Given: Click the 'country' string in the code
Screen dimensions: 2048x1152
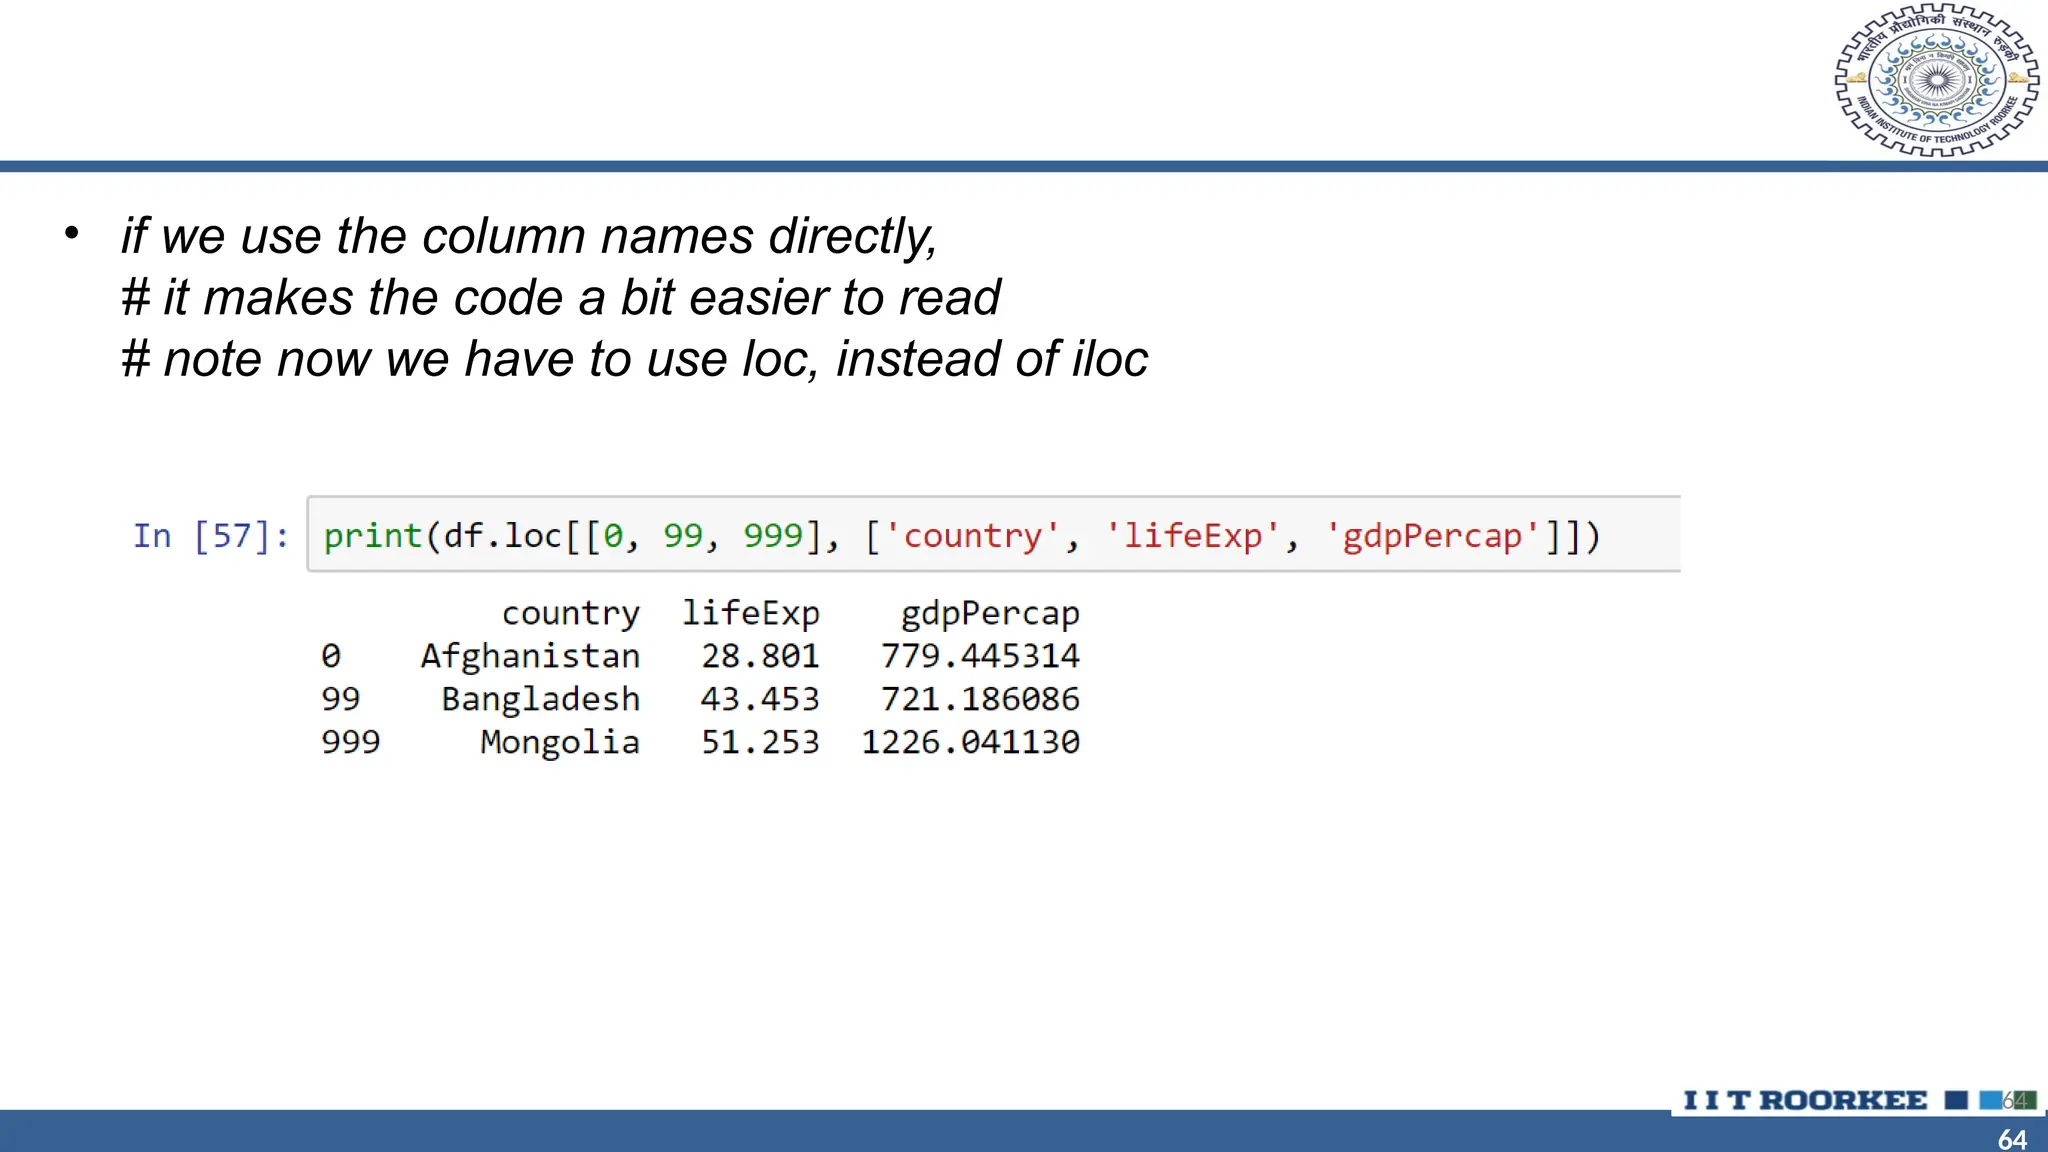Looking at the screenshot, I should [972, 537].
